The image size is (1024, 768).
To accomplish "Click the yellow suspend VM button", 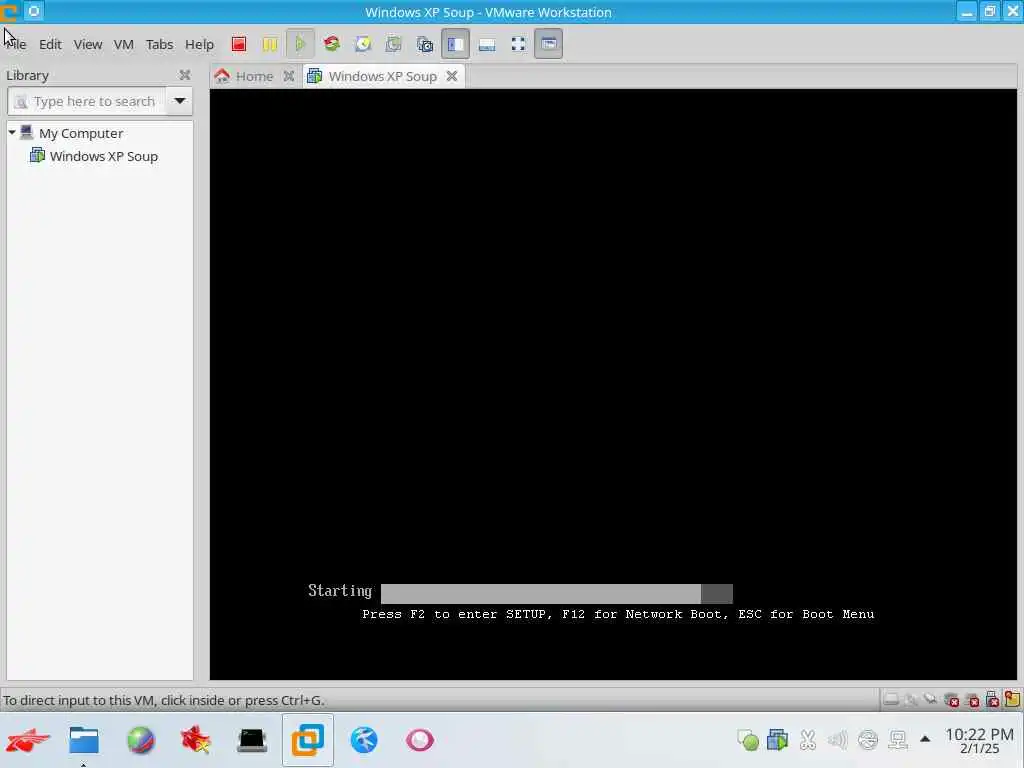I will click(x=270, y=44).
